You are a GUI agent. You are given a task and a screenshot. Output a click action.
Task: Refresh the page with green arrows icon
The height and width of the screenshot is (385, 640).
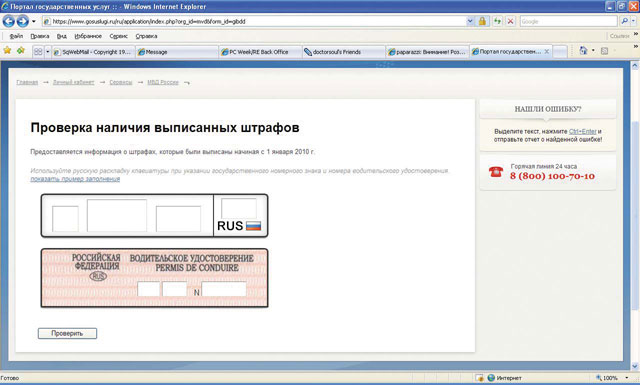[497, 21]
